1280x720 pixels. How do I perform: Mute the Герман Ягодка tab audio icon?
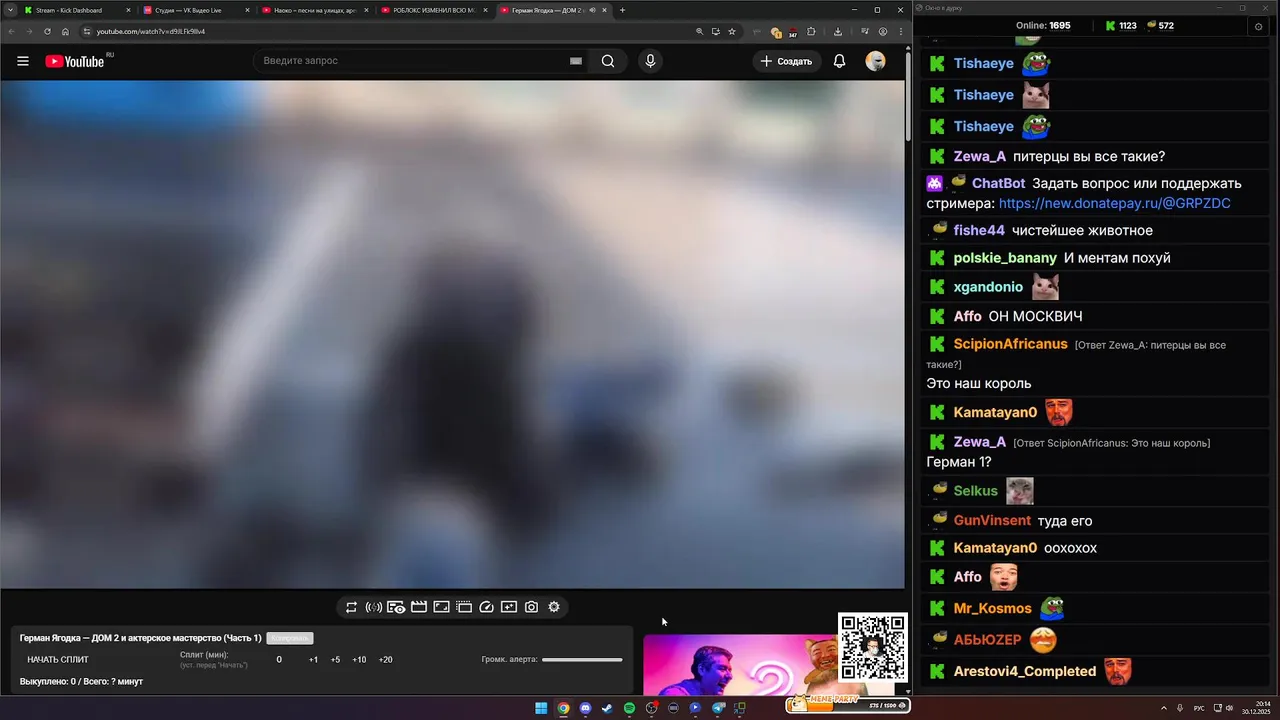click(593, 10)
